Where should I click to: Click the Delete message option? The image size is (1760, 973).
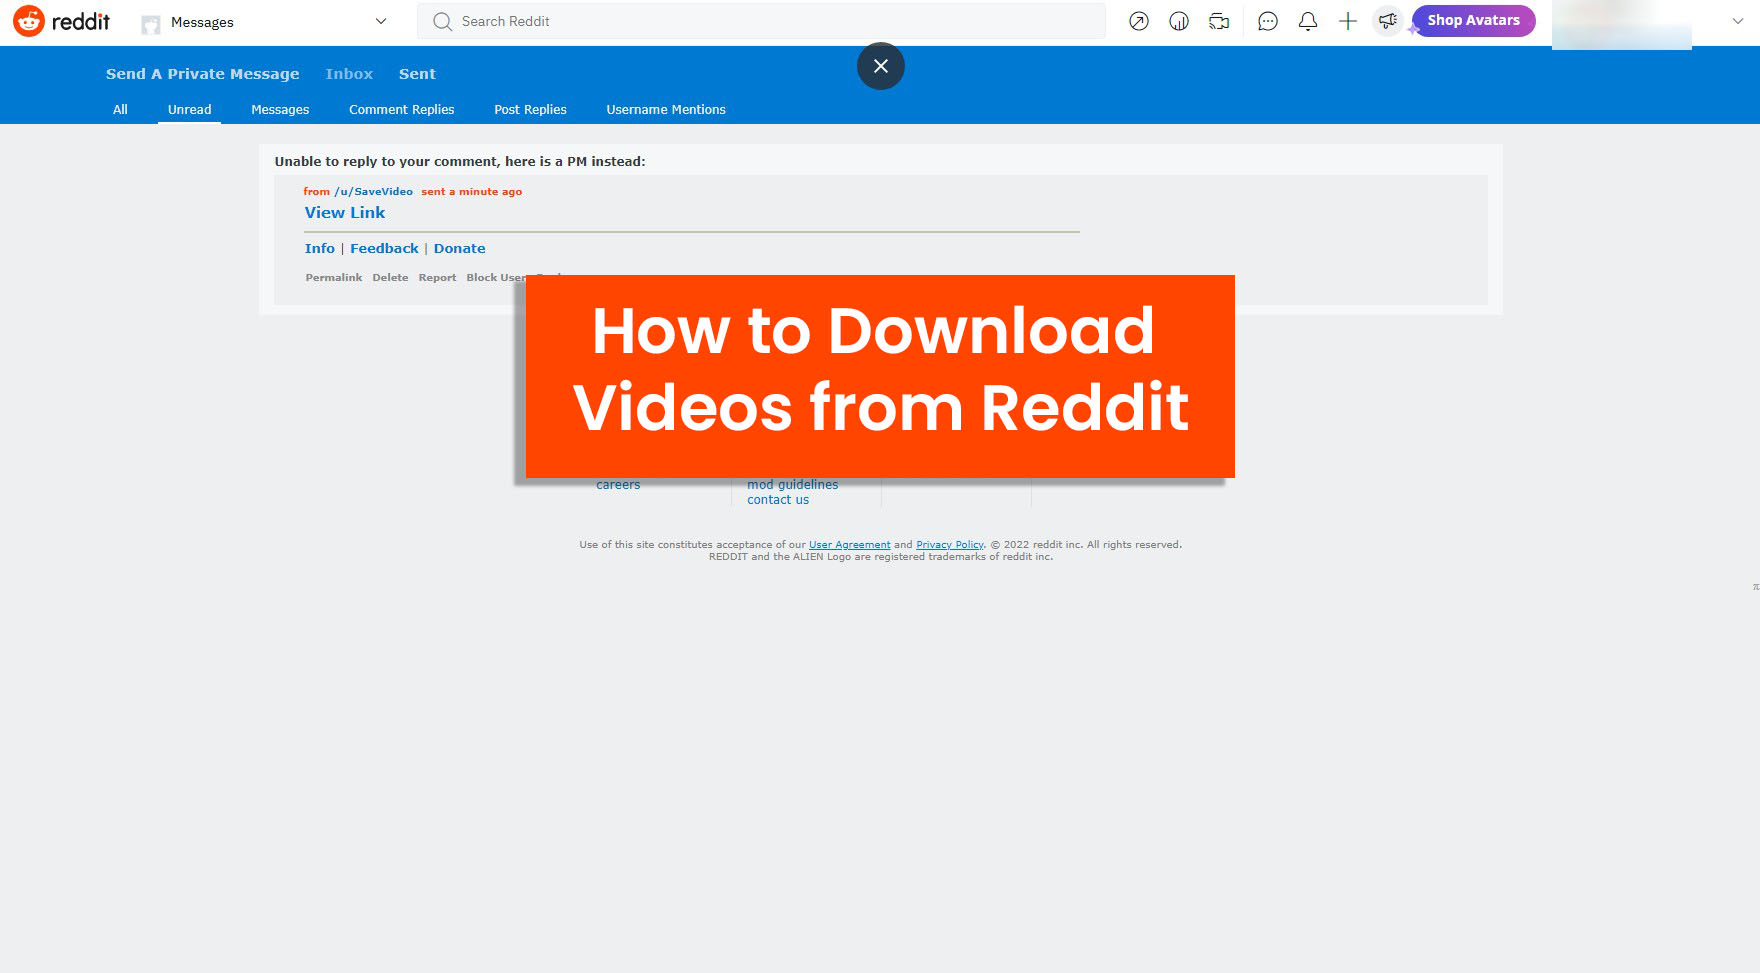pos(390,278)
